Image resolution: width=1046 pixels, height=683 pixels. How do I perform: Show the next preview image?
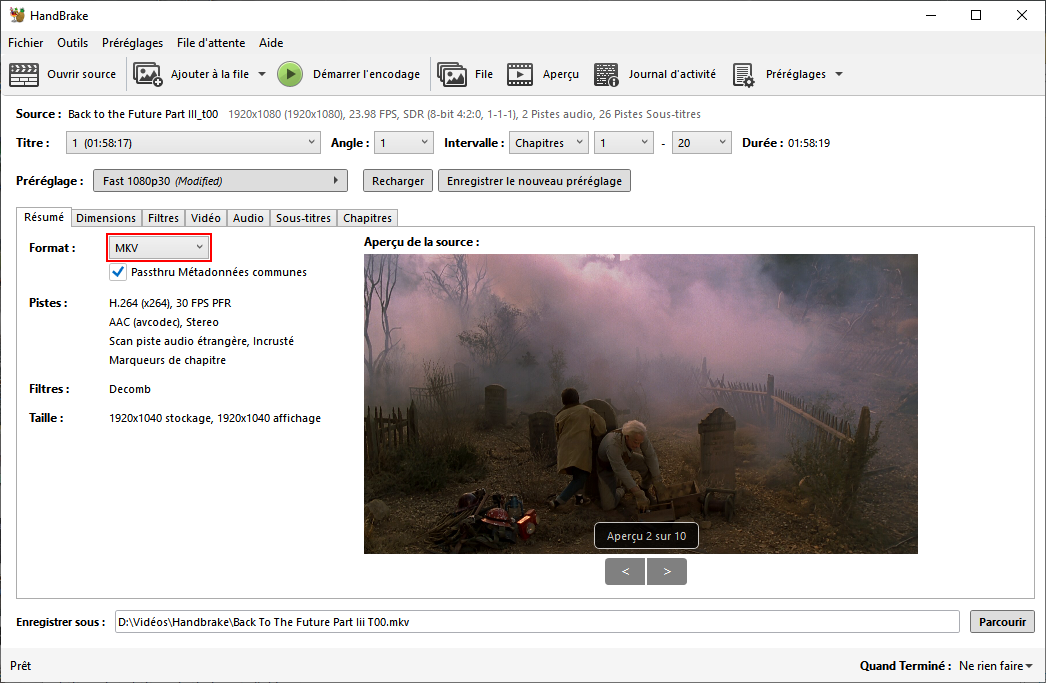[x=667, y=571]
